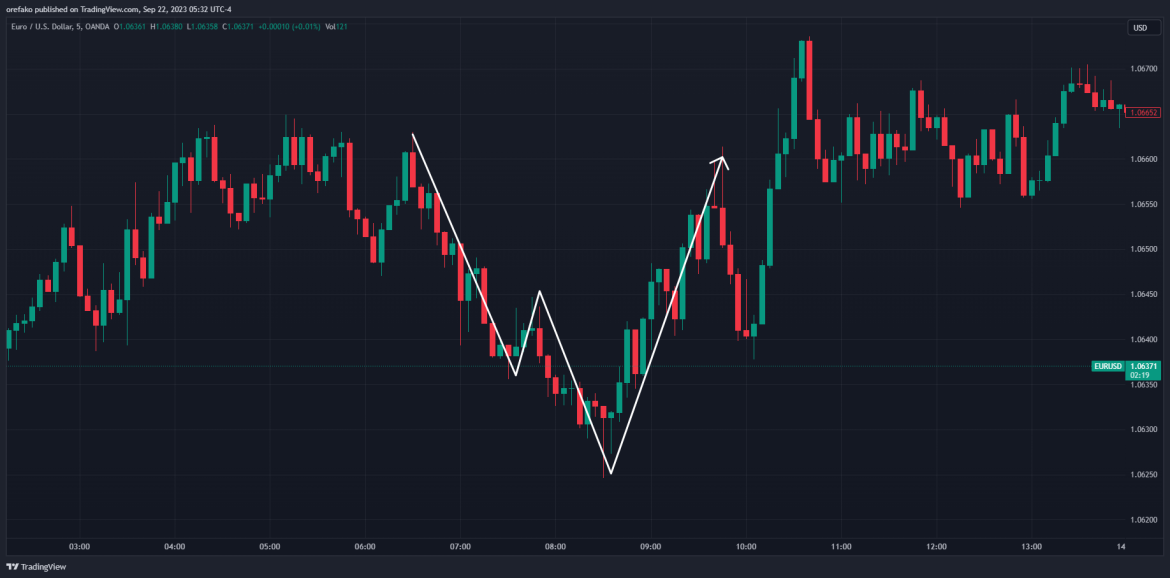Click the low price value 1.06358
The height and width of the screenshot is (578, 1170).
point(206,27)
